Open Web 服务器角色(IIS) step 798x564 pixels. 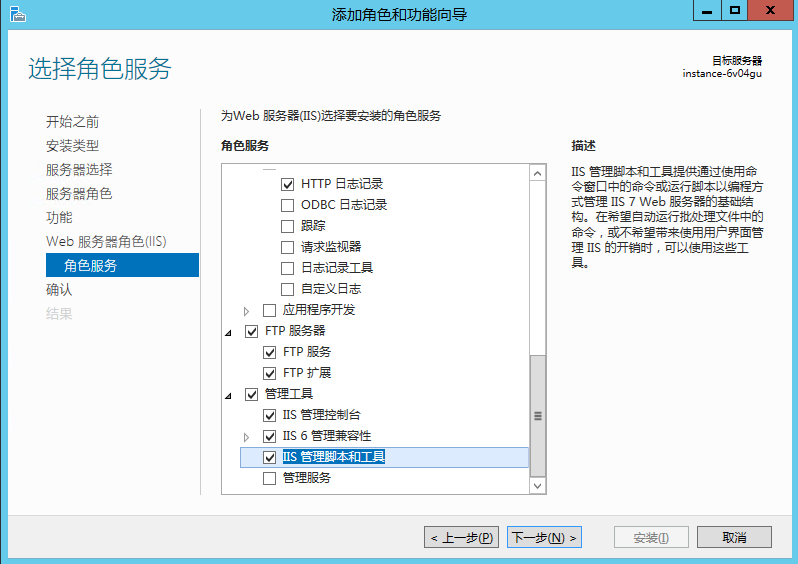[106, 241]
